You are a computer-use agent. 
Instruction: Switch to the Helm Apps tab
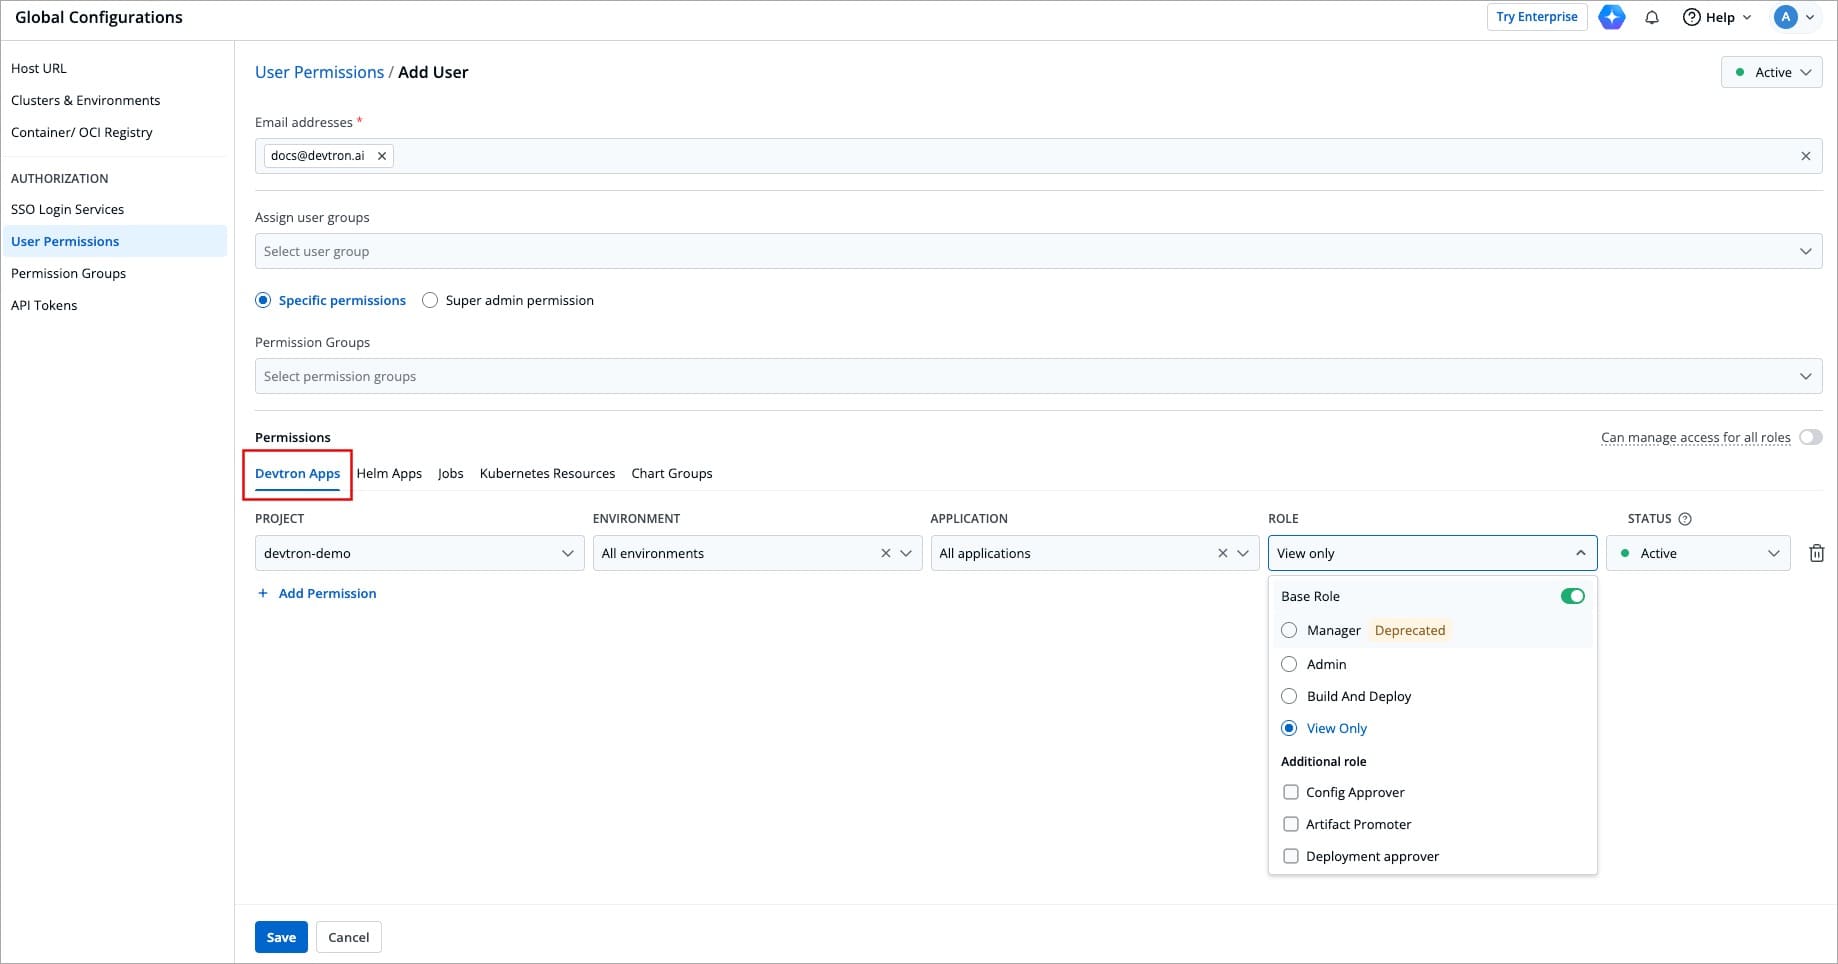click(389, 473)
